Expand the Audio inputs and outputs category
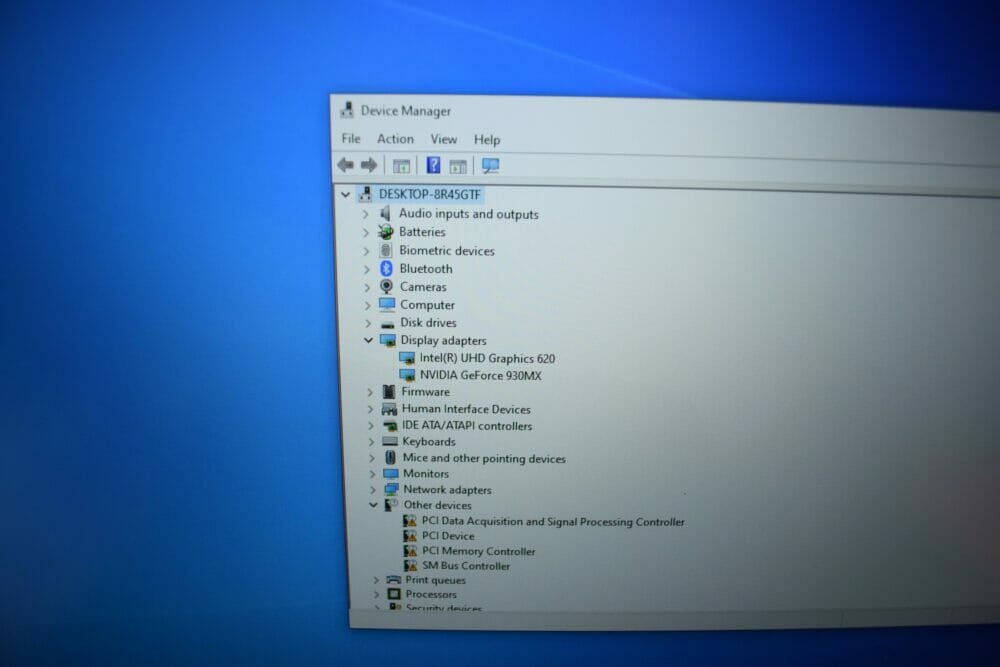Screen dimensions: 1000x667 click(x=366, y=214)
